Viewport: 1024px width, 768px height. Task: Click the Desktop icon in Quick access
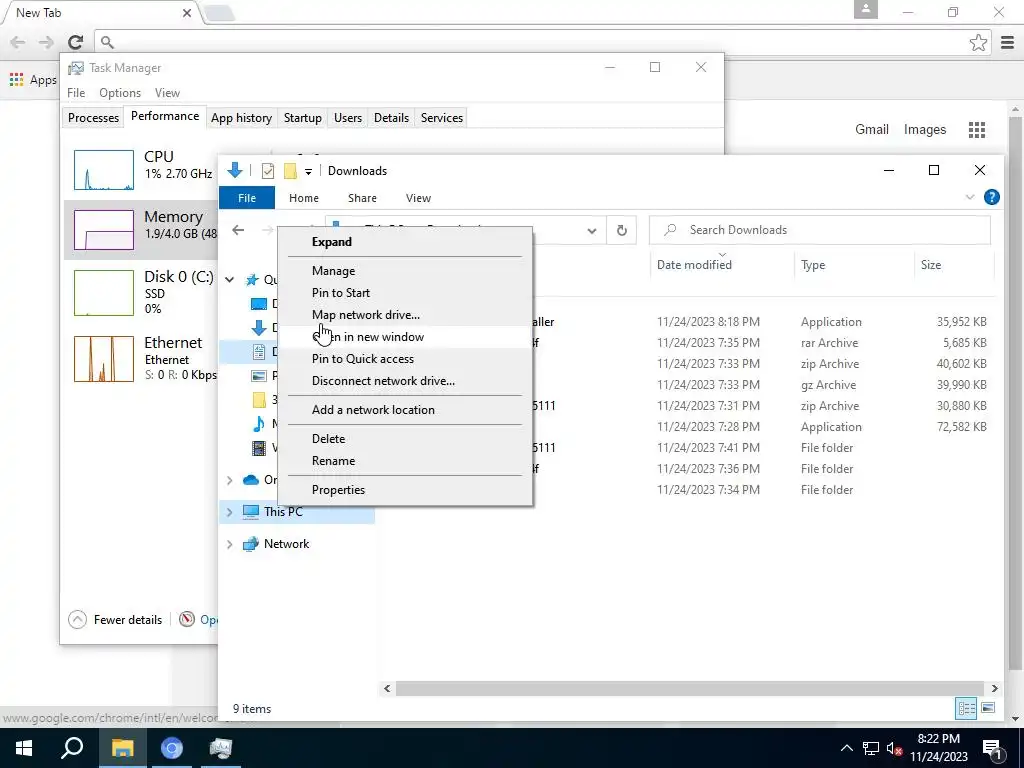[259, 304]
